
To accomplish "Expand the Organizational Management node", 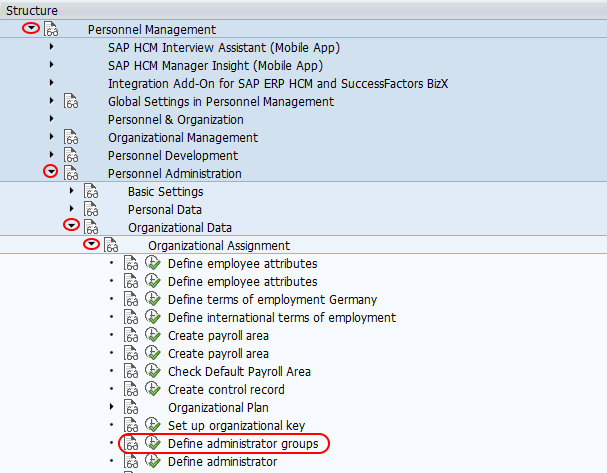I will pyautogui.click(x=51, y=137).
